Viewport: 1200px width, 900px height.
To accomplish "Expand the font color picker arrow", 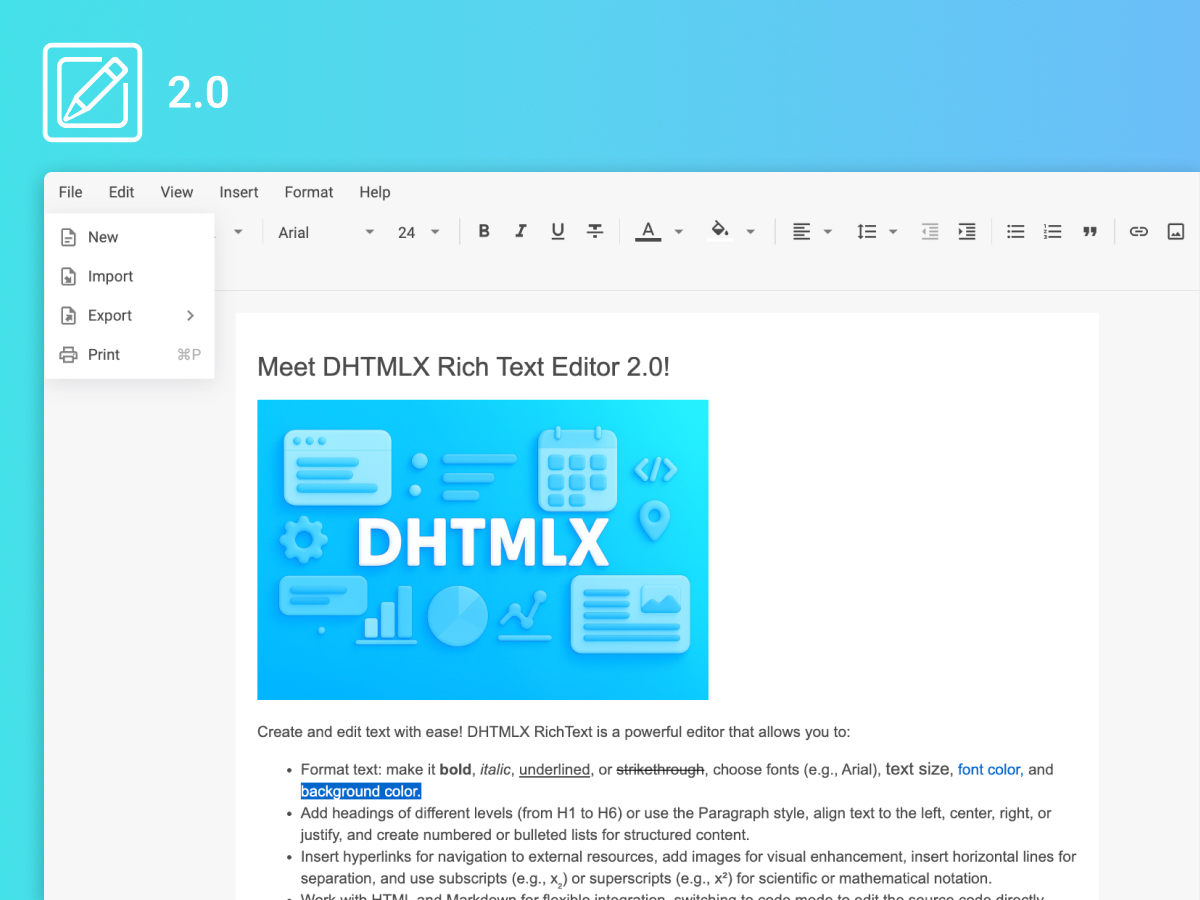I will coord(679,232).
